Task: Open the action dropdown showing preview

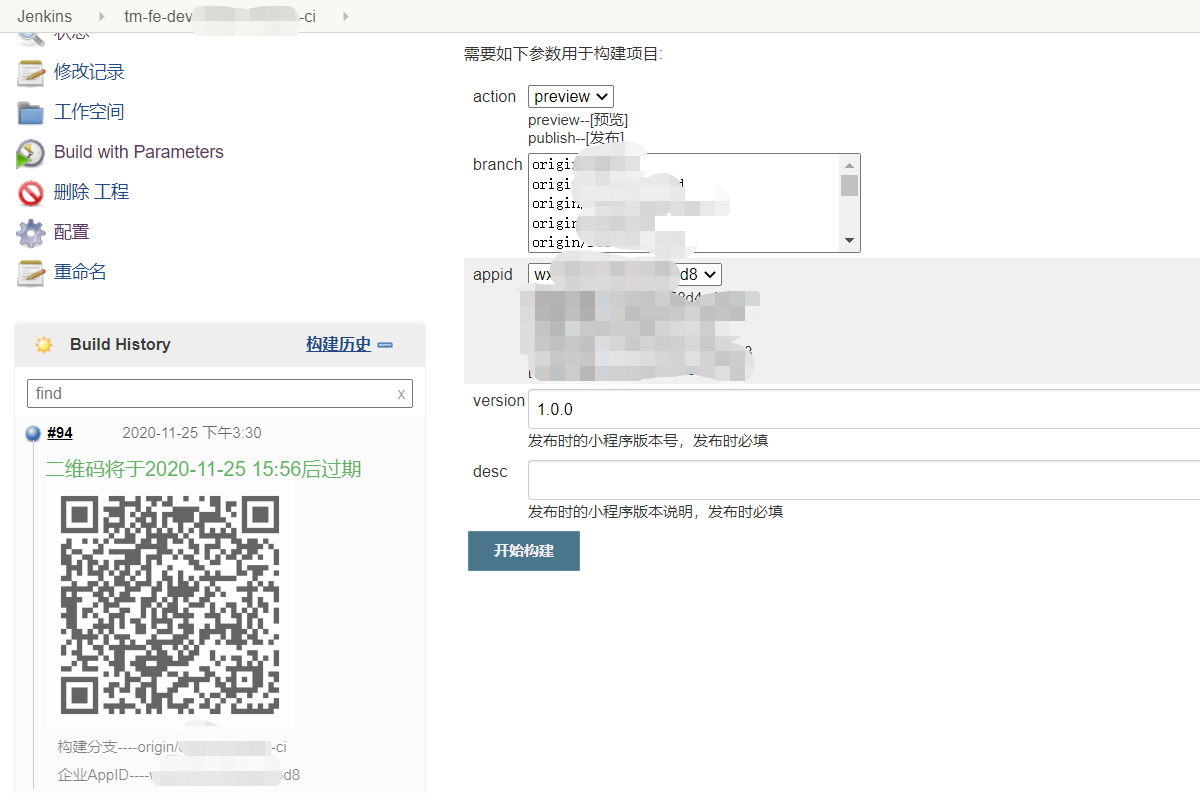Action: 570,96
